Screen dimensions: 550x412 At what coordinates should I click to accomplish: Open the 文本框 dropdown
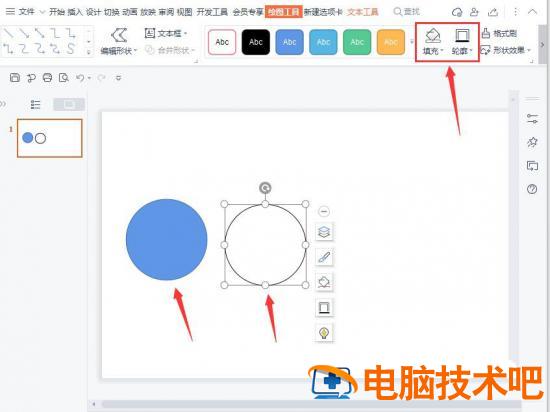pos(166,33)
